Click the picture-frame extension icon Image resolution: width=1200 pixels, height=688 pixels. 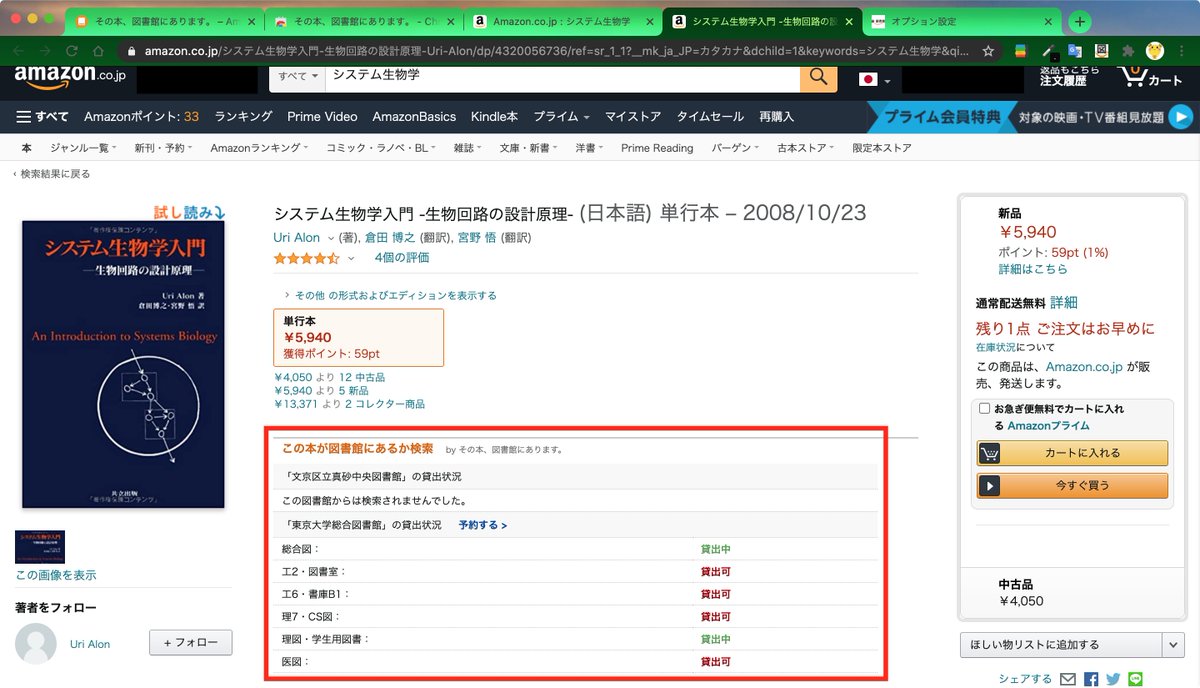1101,50
